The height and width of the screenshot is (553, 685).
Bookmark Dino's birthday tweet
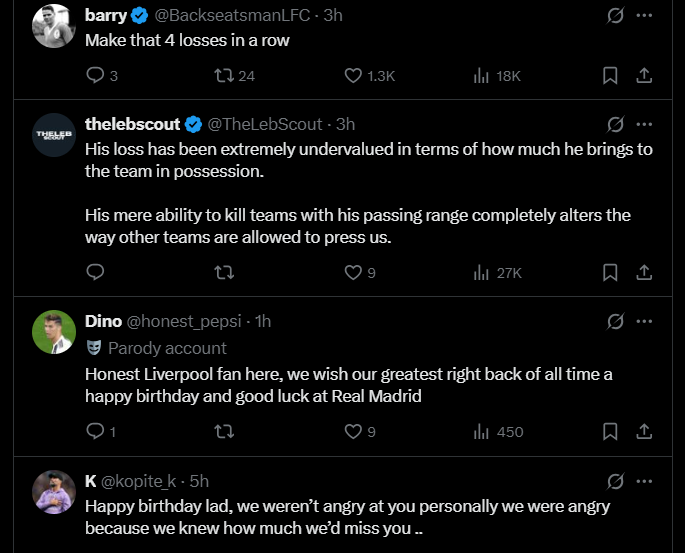tap(610, 432)
